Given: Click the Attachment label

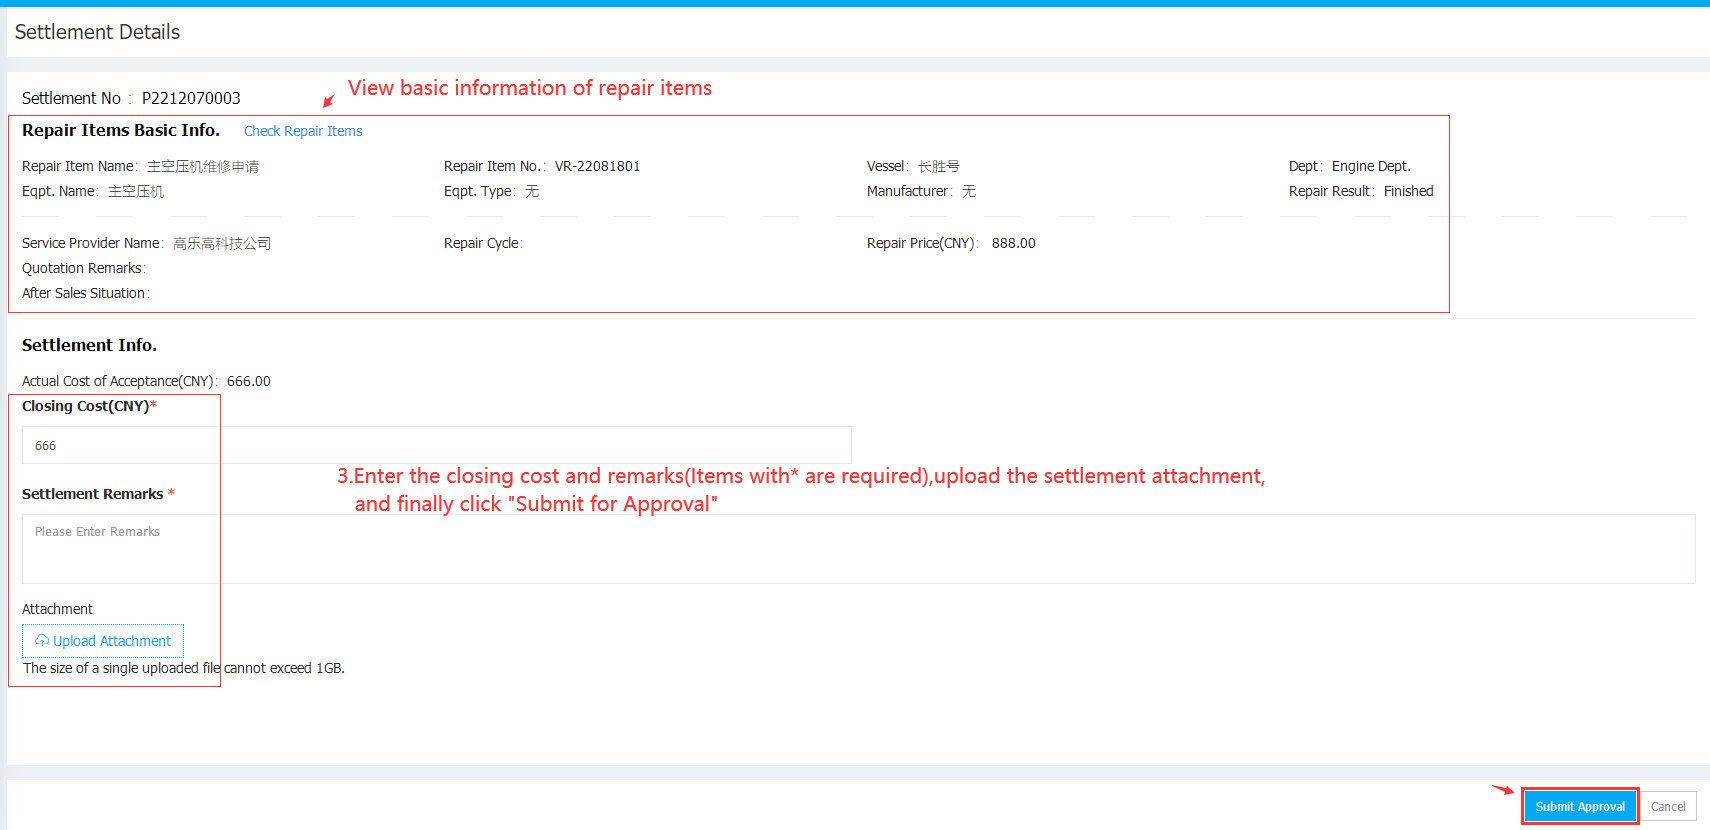Looking at the screenshot, I should (57, 609).
